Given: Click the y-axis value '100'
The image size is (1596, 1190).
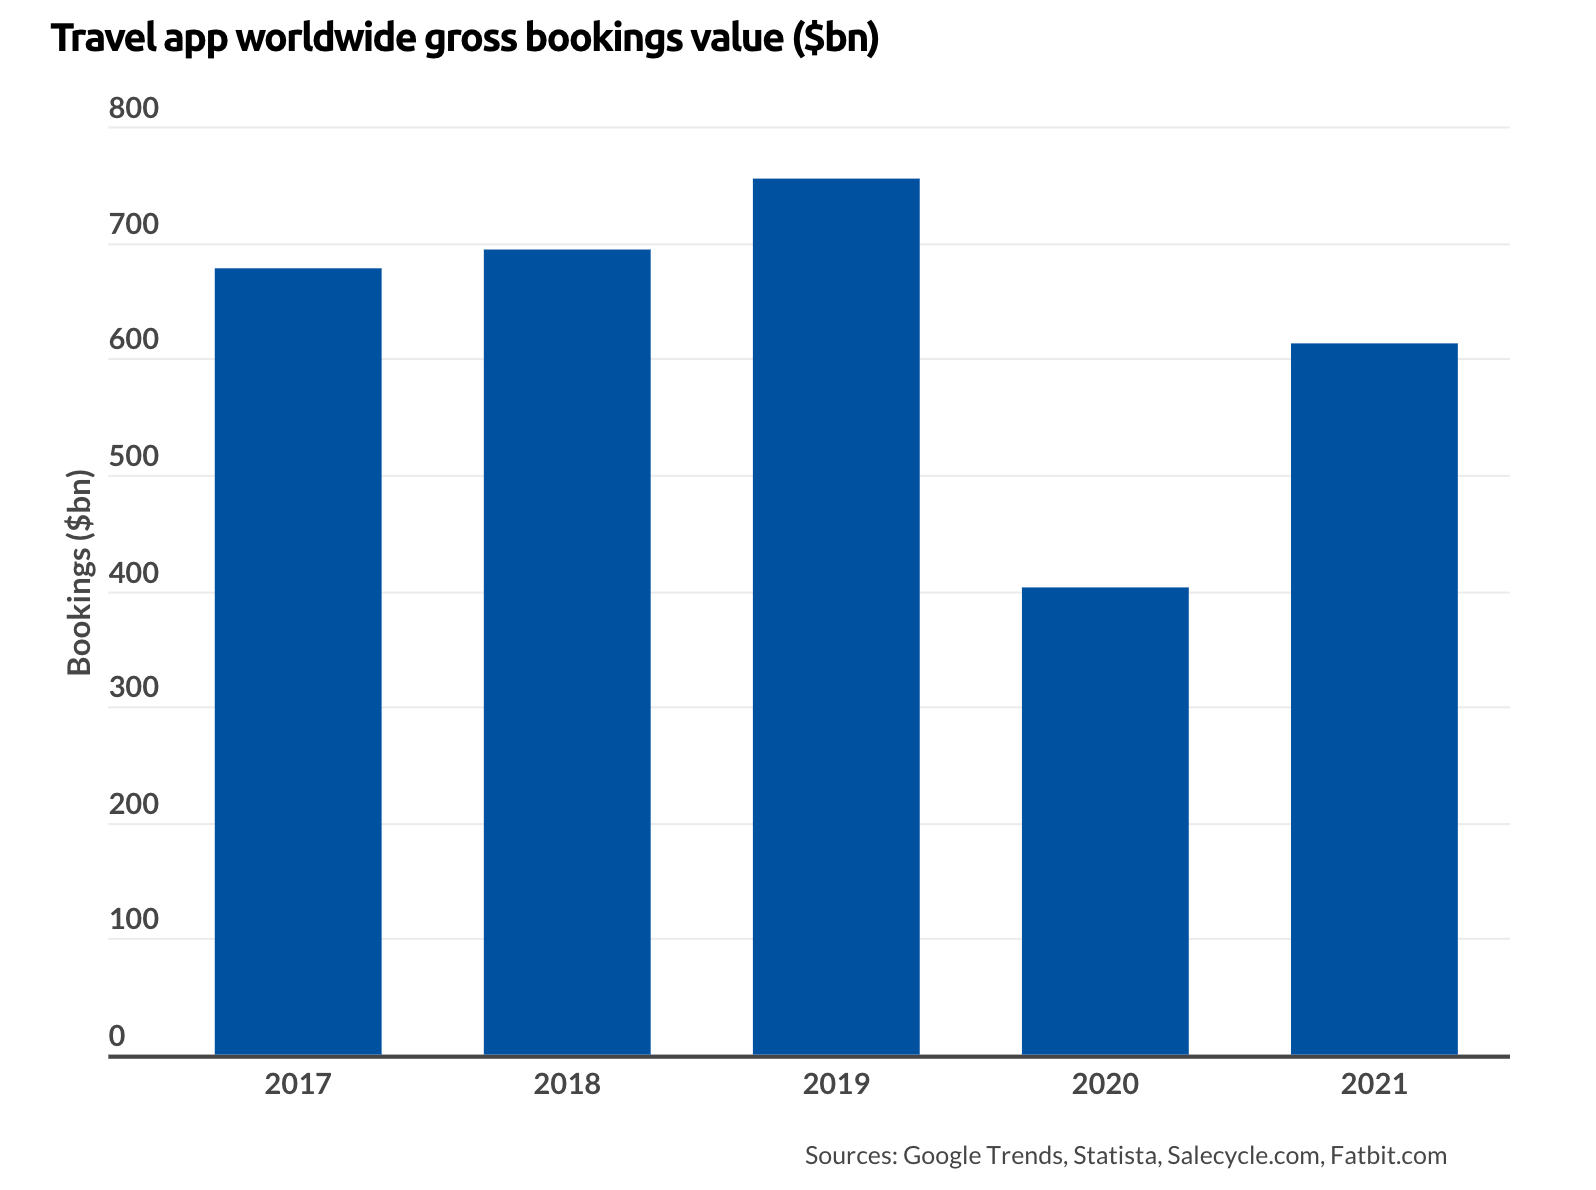Looking at the screenshot, I should point(134,920).
